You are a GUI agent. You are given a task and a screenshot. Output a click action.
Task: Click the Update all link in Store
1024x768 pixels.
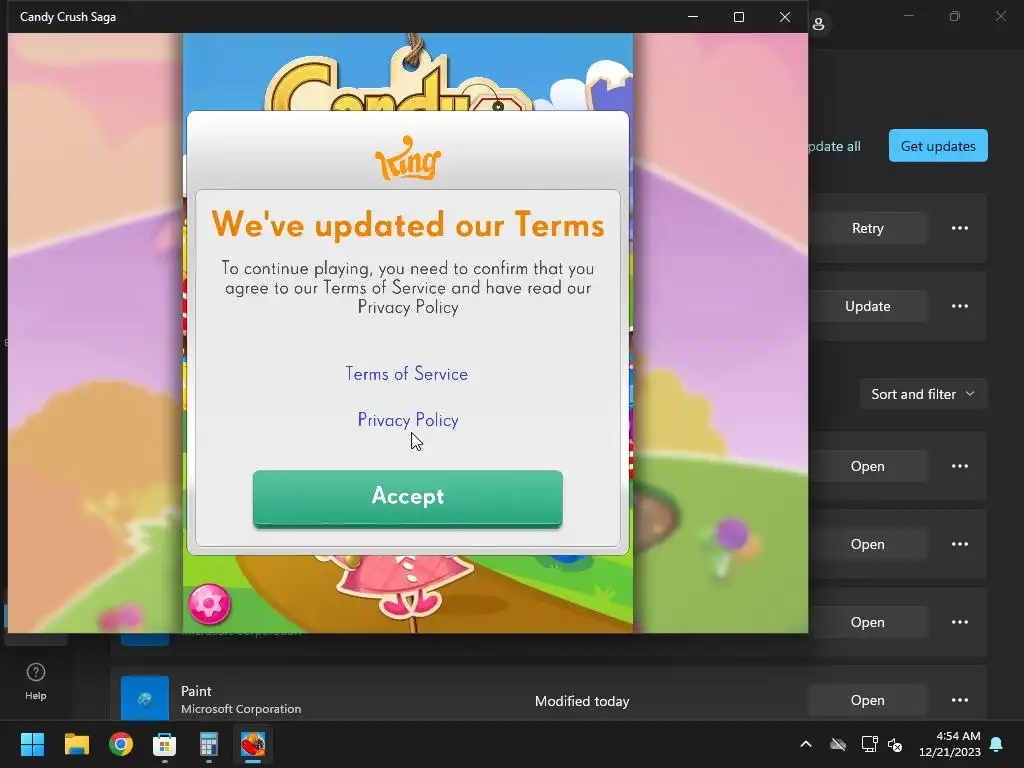click(835, 146)
